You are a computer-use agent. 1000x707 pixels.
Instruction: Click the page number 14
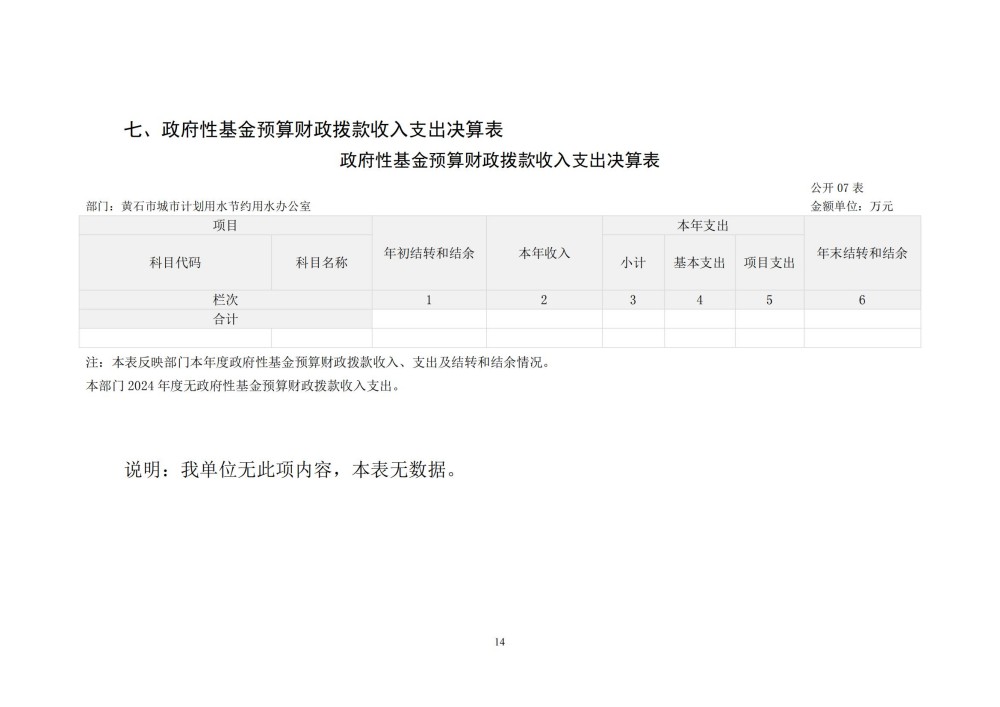[499, 641]
